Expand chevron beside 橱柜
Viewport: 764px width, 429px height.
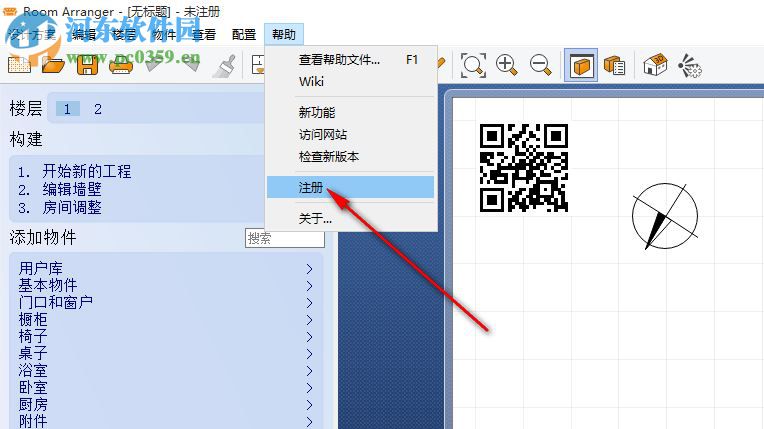pos(309,320)
